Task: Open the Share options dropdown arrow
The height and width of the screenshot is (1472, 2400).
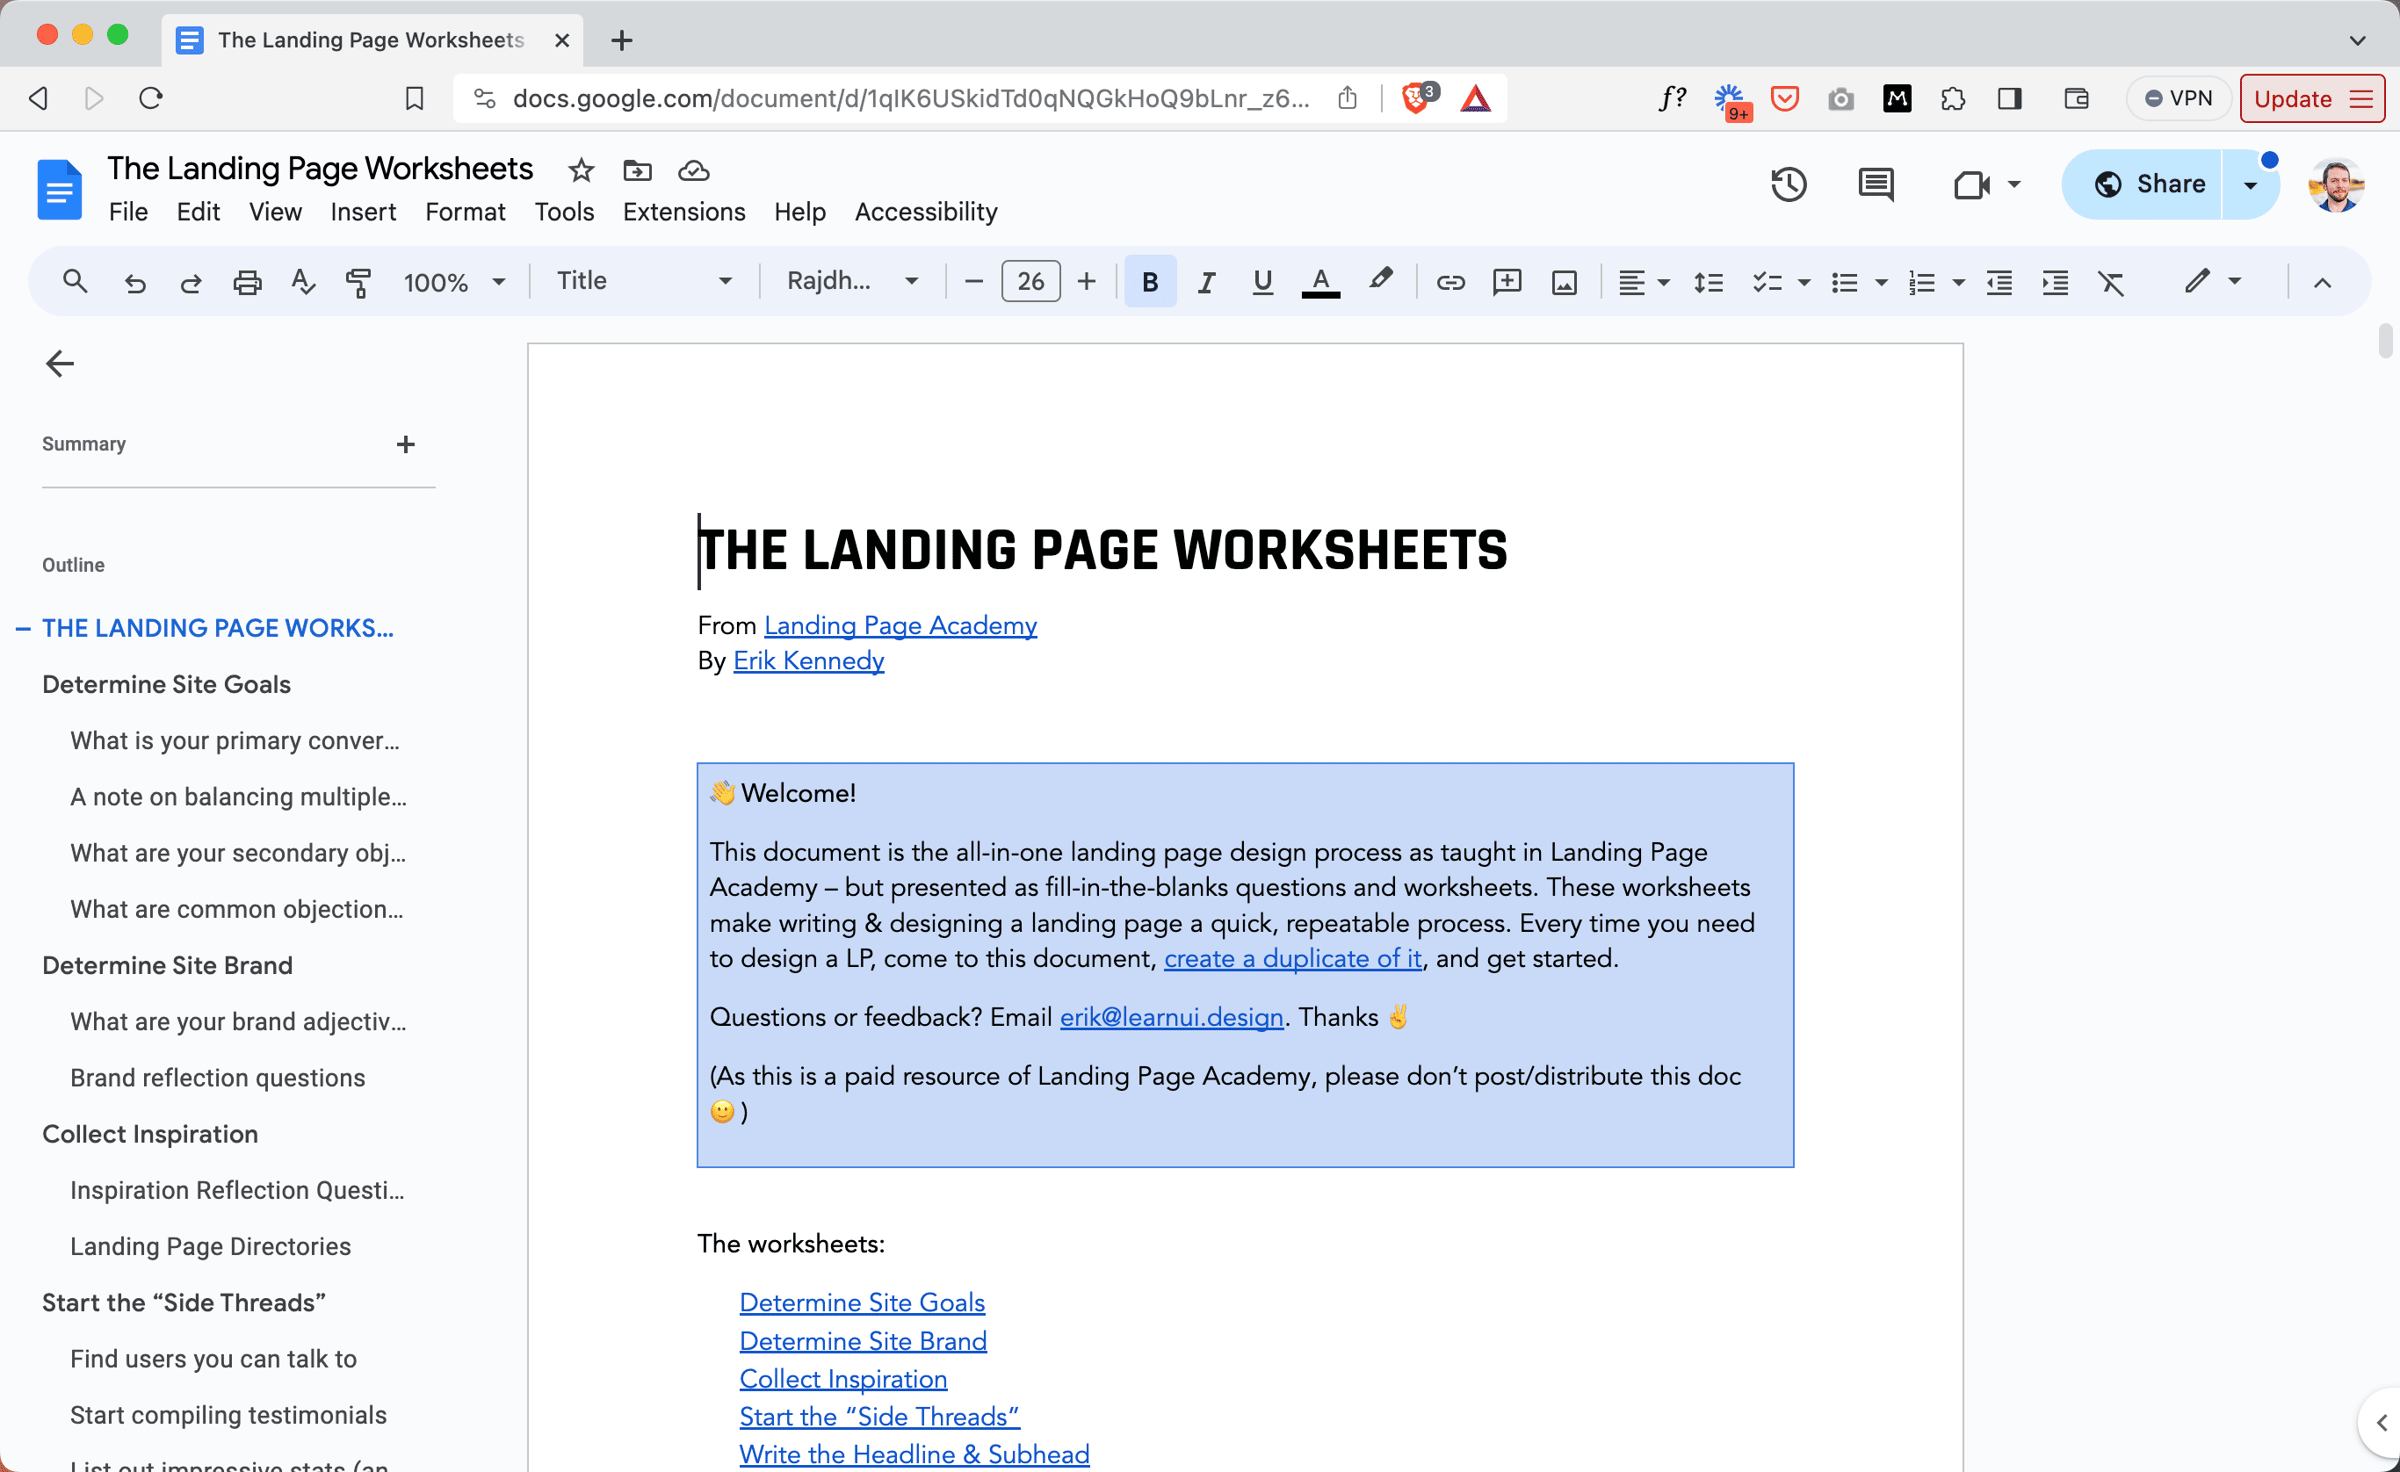Action: tap(2250, 185)
